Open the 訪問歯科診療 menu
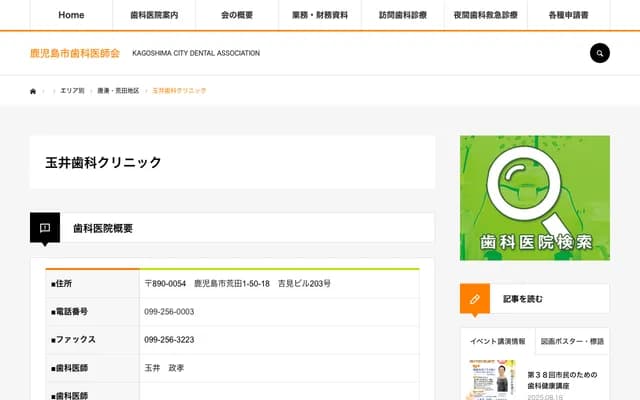The image size is (640, 400). coord(403,15)
